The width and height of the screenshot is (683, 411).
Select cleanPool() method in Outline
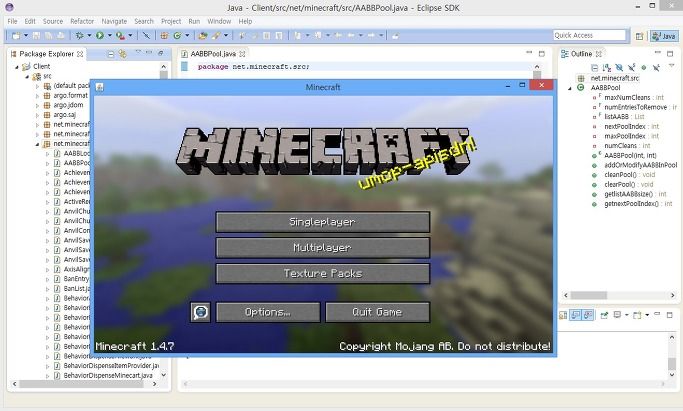(620, 175)
